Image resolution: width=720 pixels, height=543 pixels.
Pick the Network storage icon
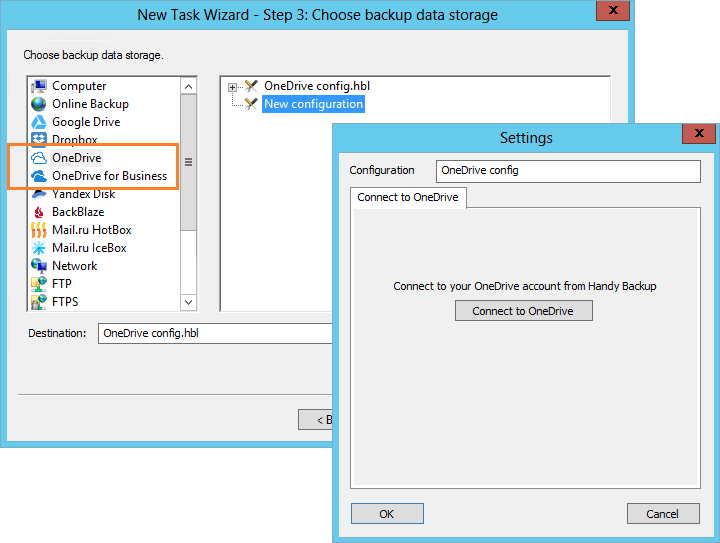39,266
